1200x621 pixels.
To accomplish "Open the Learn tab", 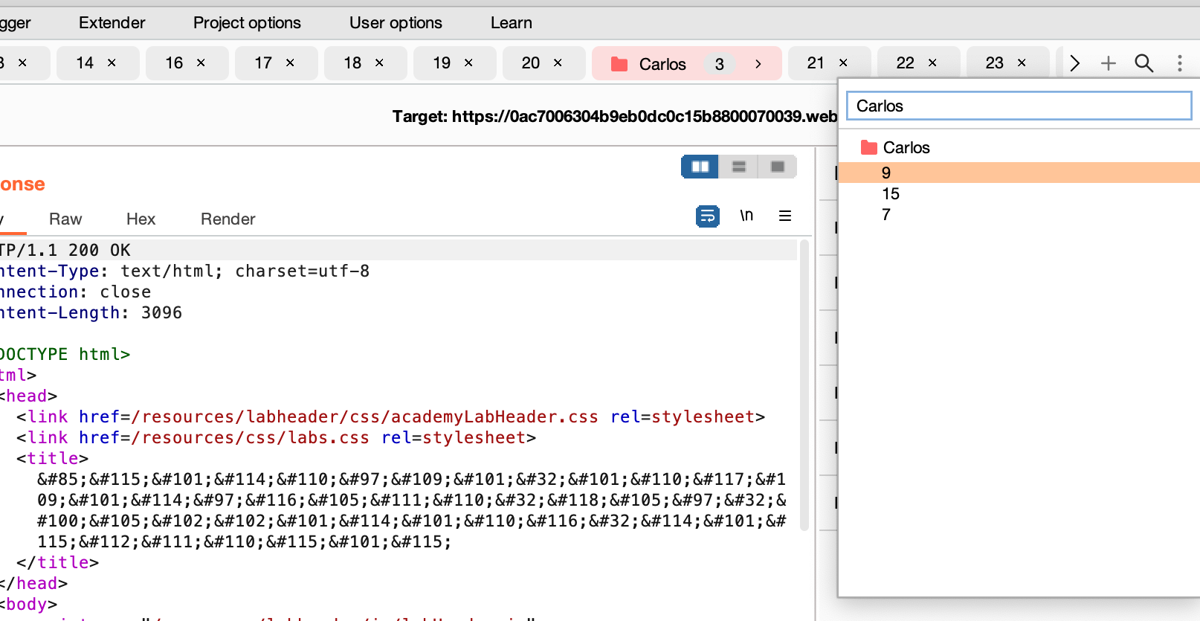I will coord(511,22).
